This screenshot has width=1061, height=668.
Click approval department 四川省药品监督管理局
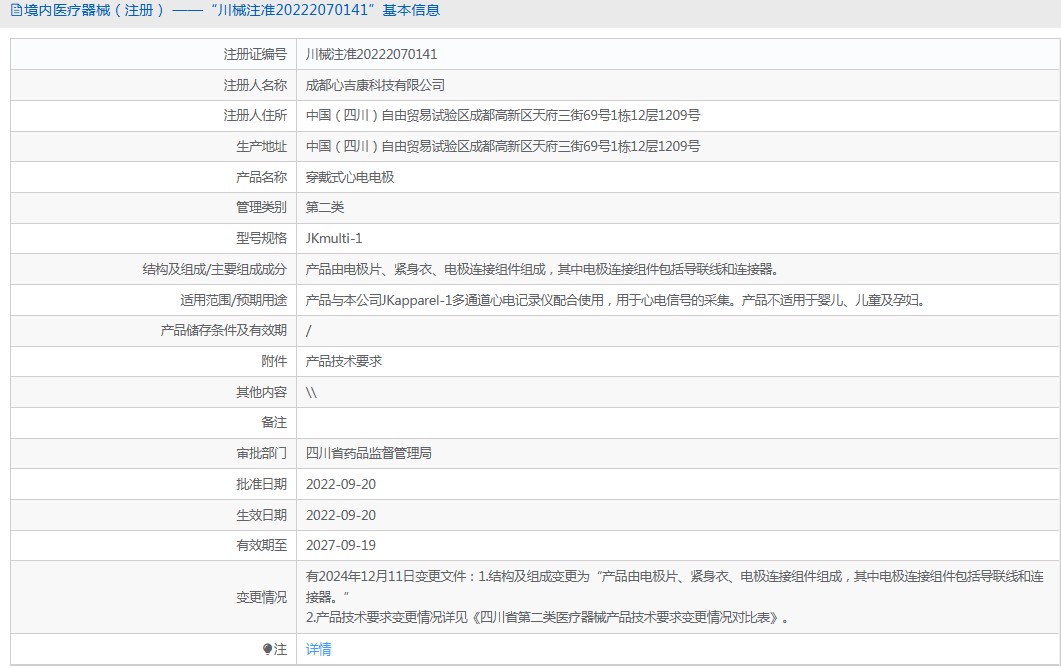click(x=369, y=453)
